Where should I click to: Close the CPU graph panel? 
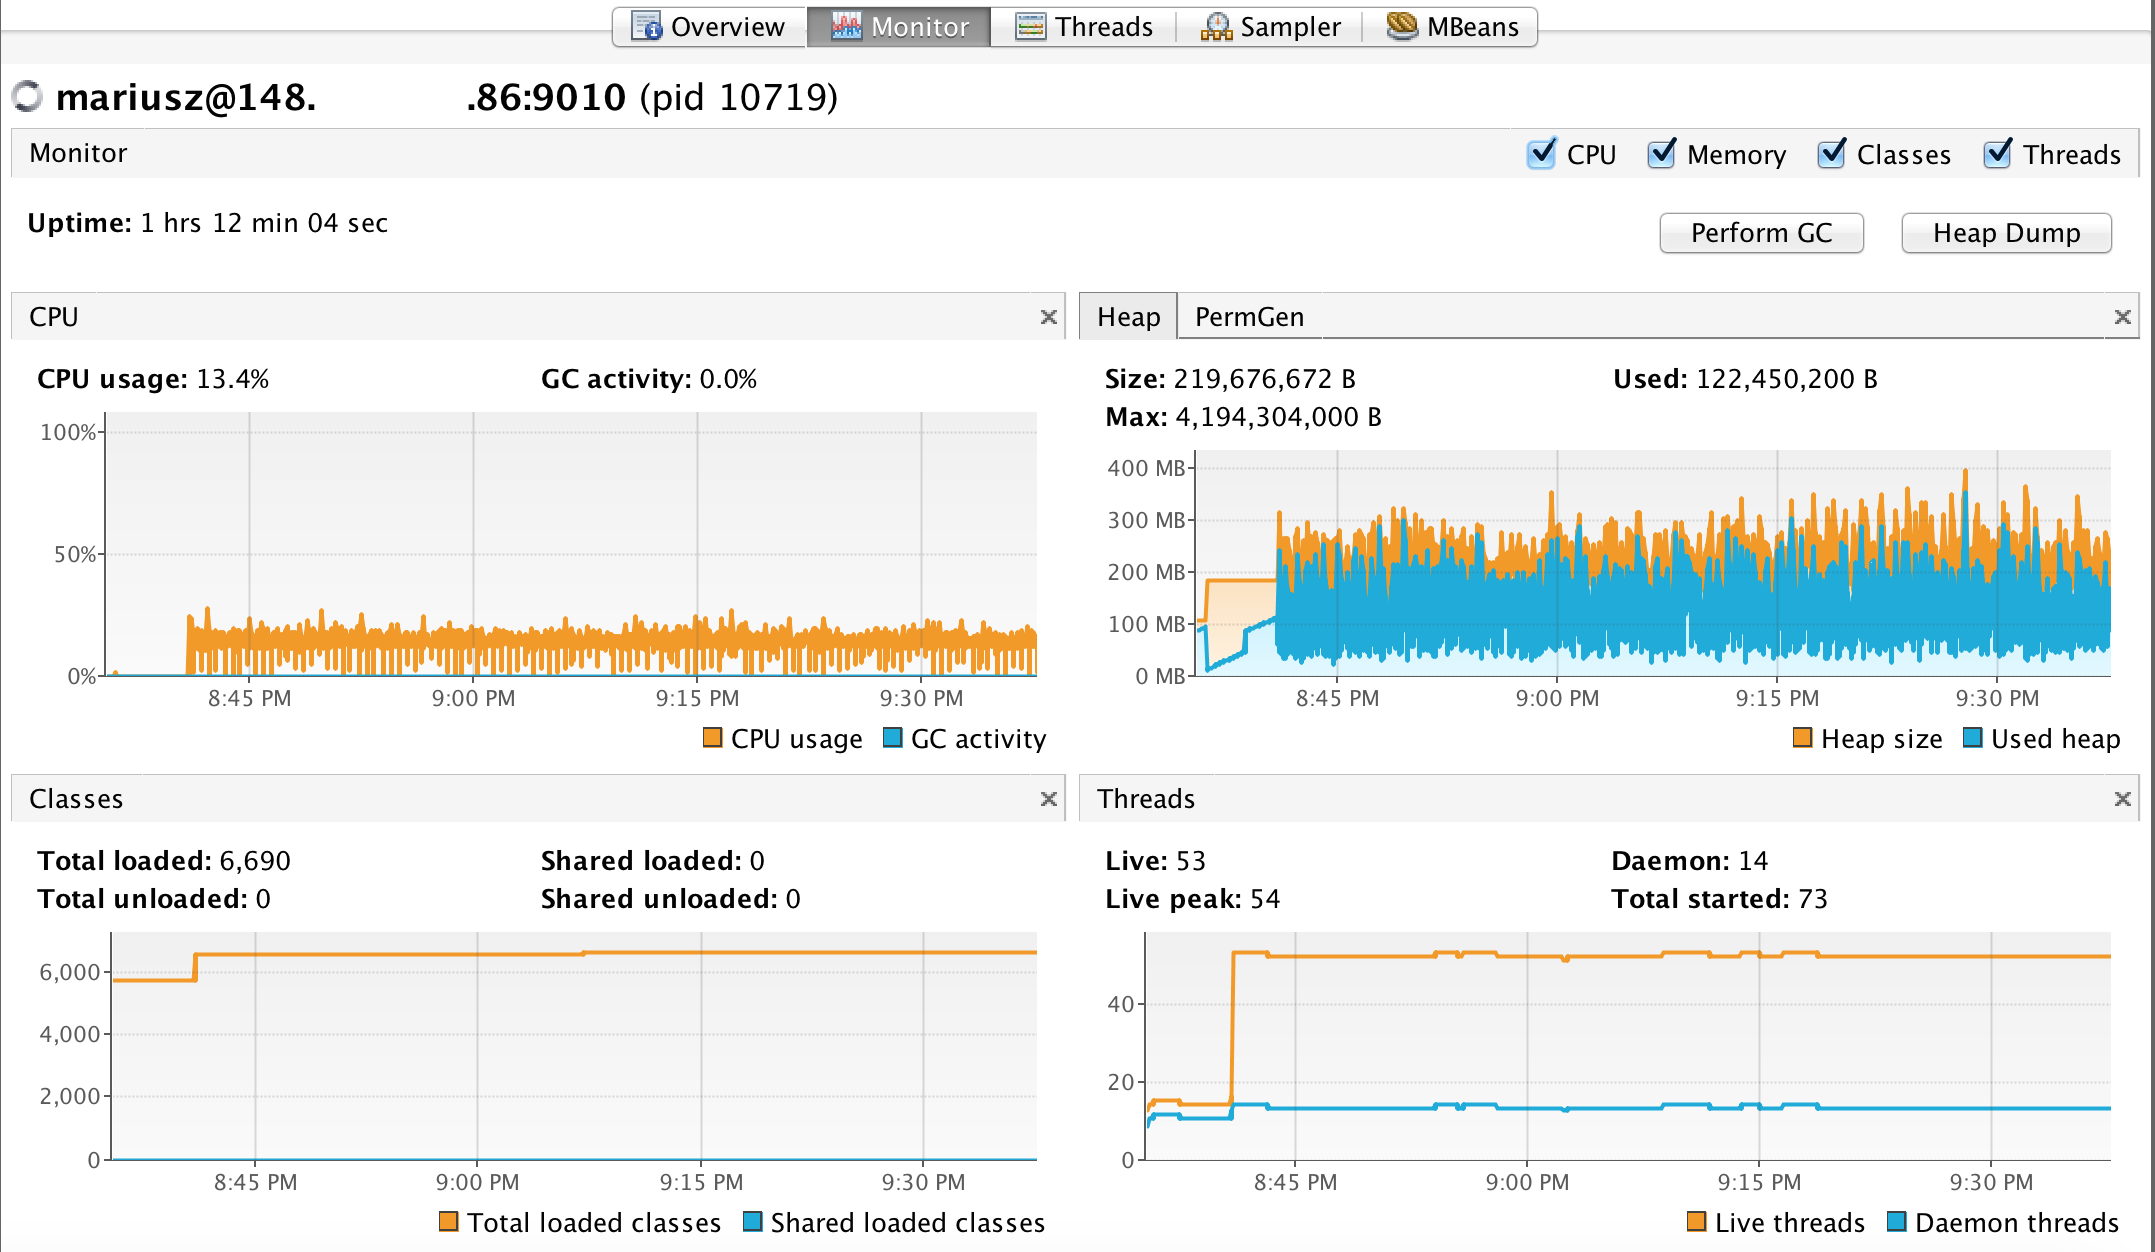pos(1048,317)
